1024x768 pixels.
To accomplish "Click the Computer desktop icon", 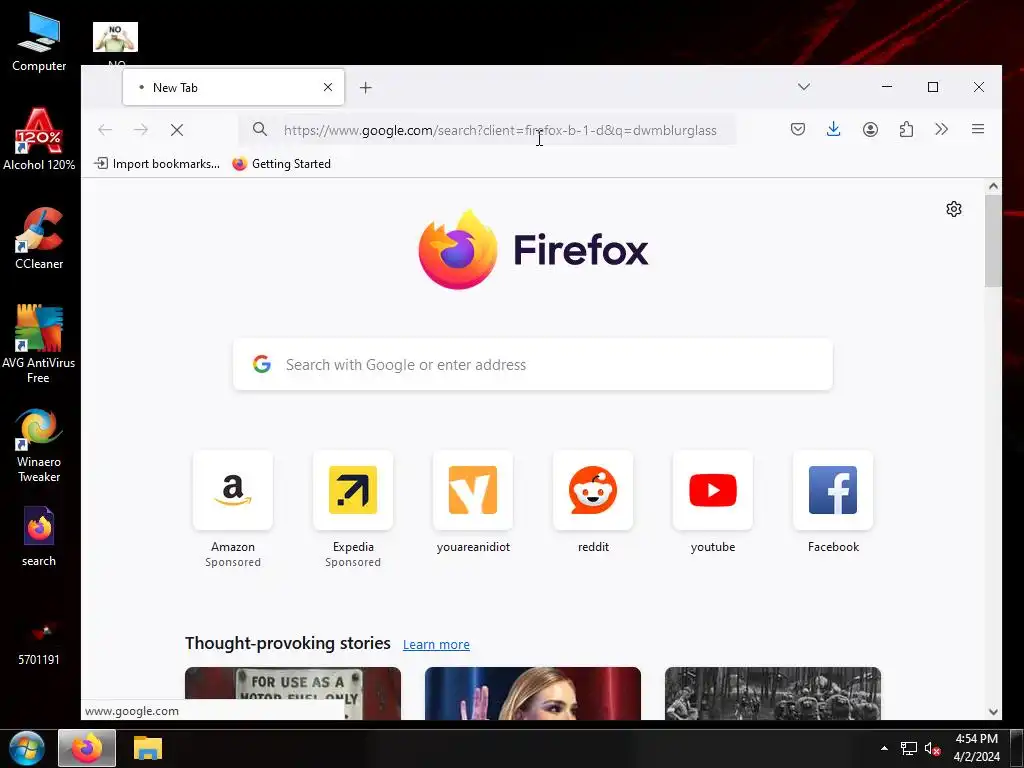I will coord(39,42).
